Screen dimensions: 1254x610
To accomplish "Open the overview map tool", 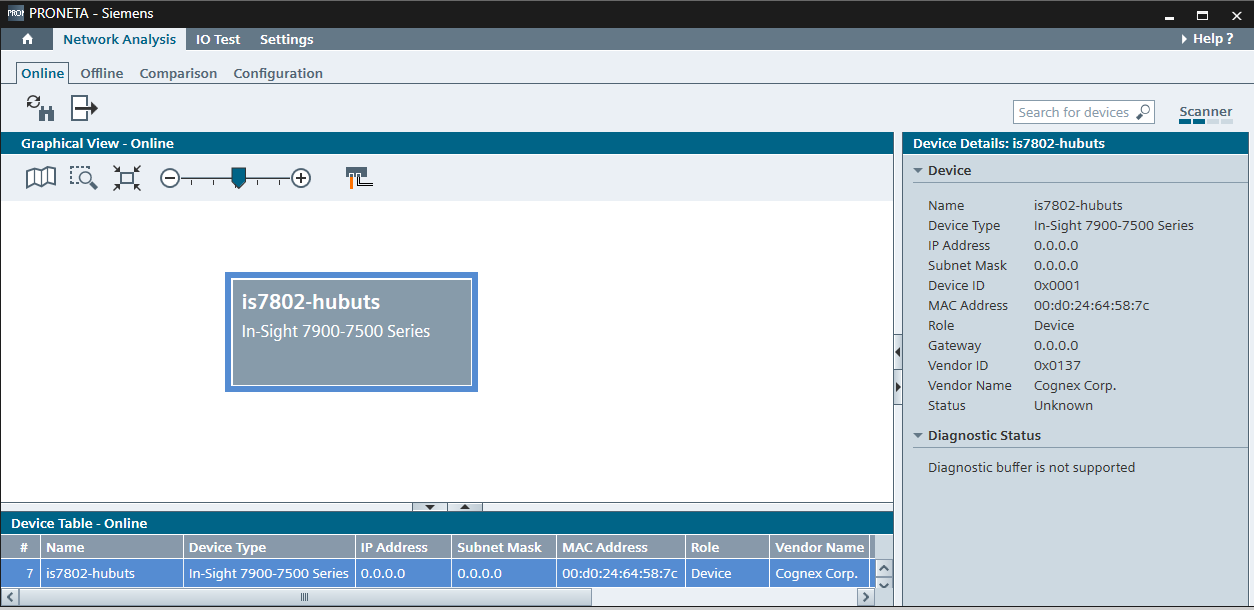I will click(x=40, y=177).
